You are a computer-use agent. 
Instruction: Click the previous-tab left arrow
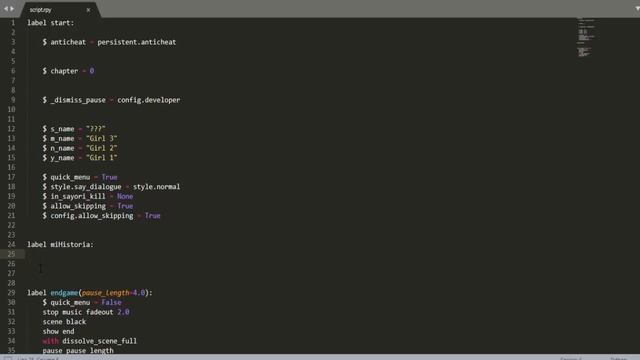(x=6, y=9)
